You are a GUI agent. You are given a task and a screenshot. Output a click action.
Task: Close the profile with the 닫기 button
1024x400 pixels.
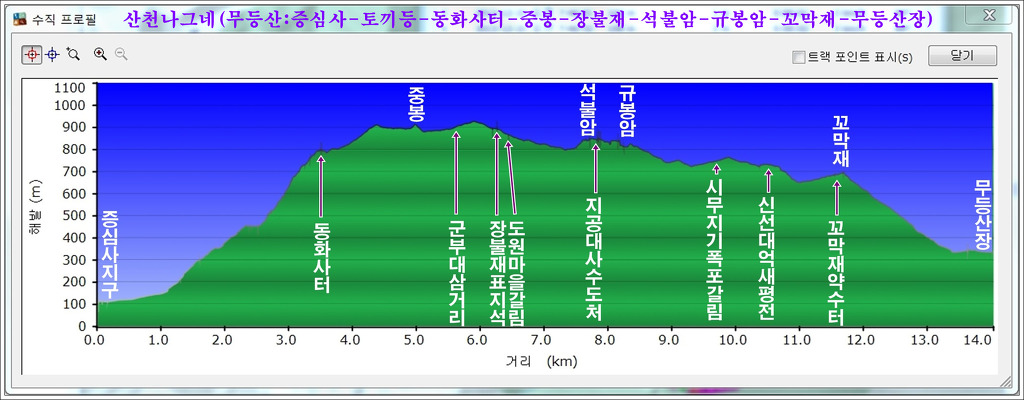click(x=962, y=56)
